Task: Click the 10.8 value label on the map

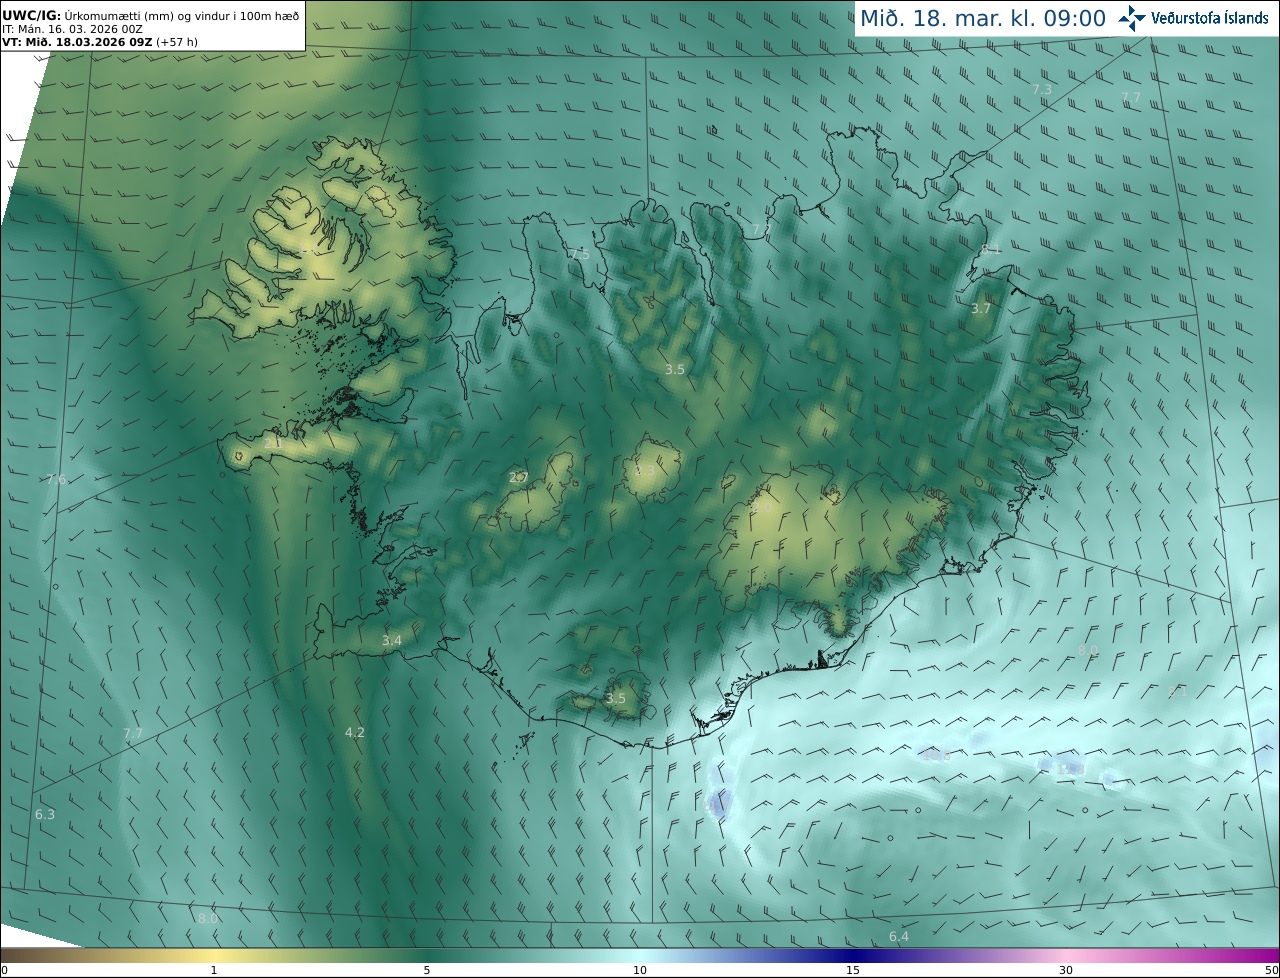Action: (936, 755)
